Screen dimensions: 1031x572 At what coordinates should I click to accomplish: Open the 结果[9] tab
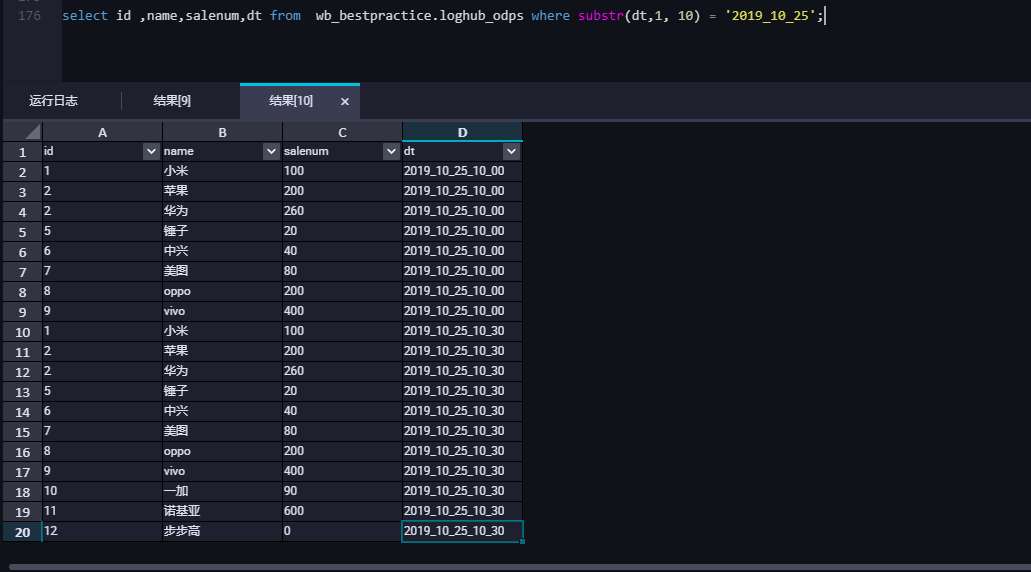[172, 101]
